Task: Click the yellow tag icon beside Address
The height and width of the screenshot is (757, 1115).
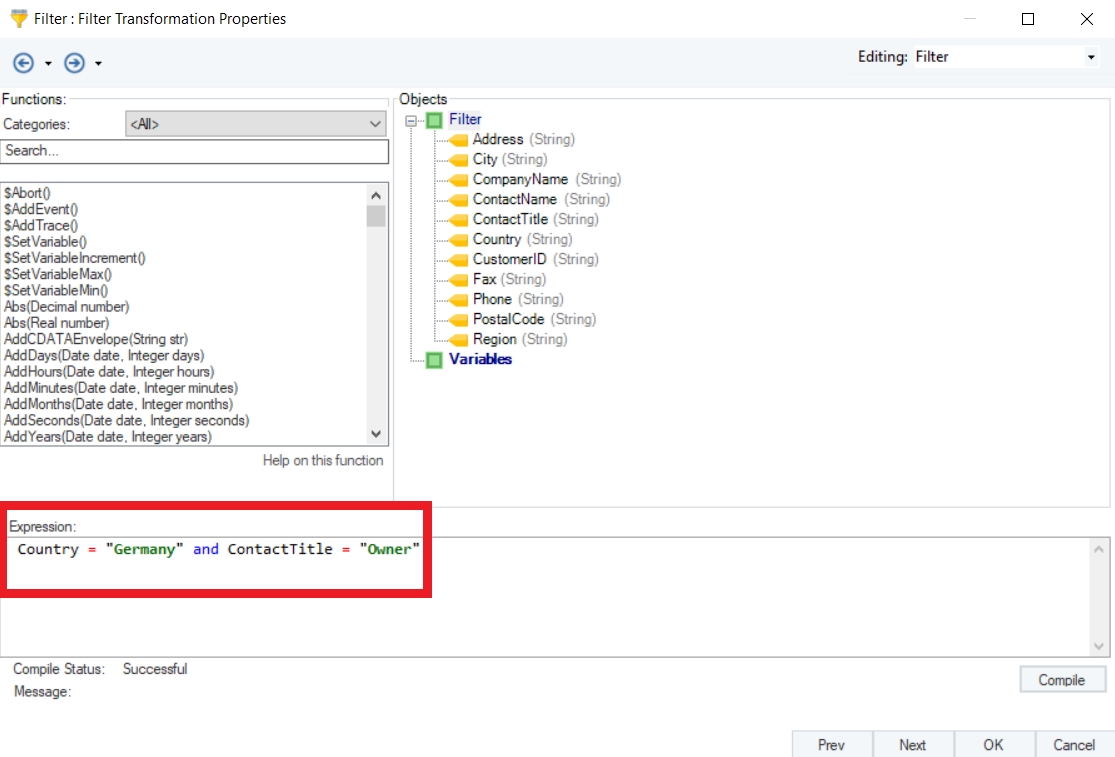Action: tap(458, 140)
